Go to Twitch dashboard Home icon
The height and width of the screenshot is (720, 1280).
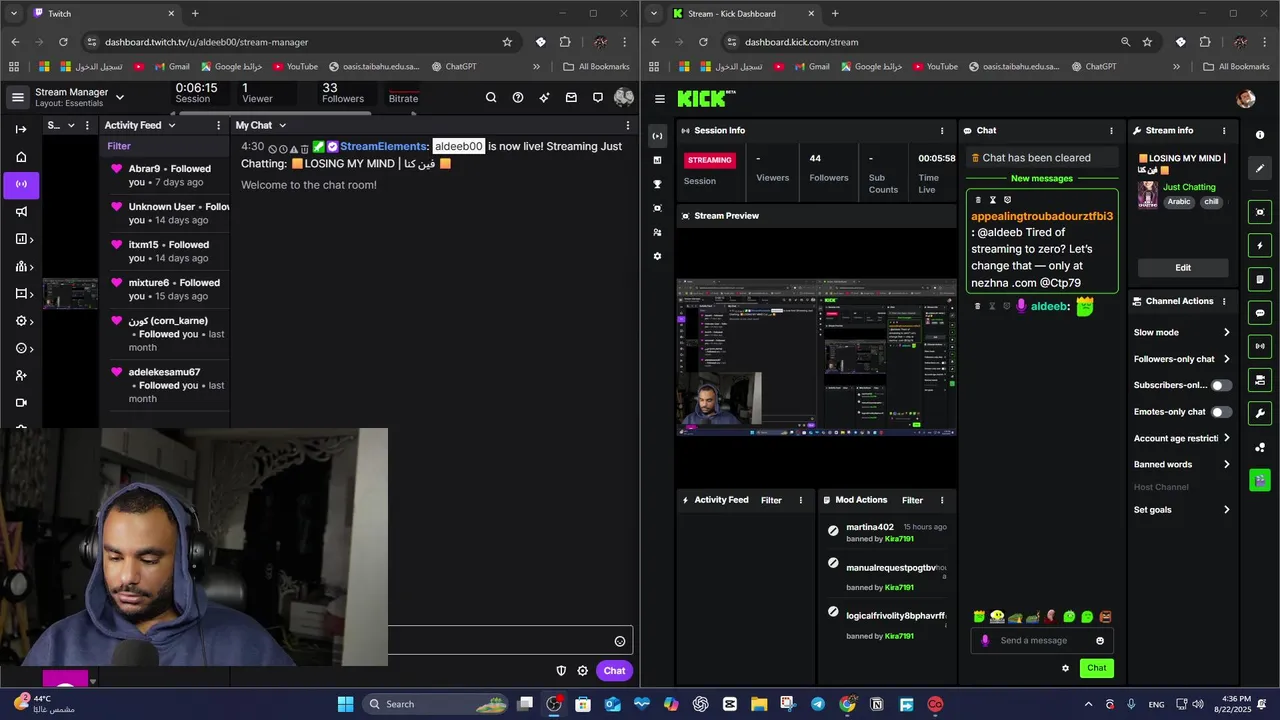click(21, 157)
